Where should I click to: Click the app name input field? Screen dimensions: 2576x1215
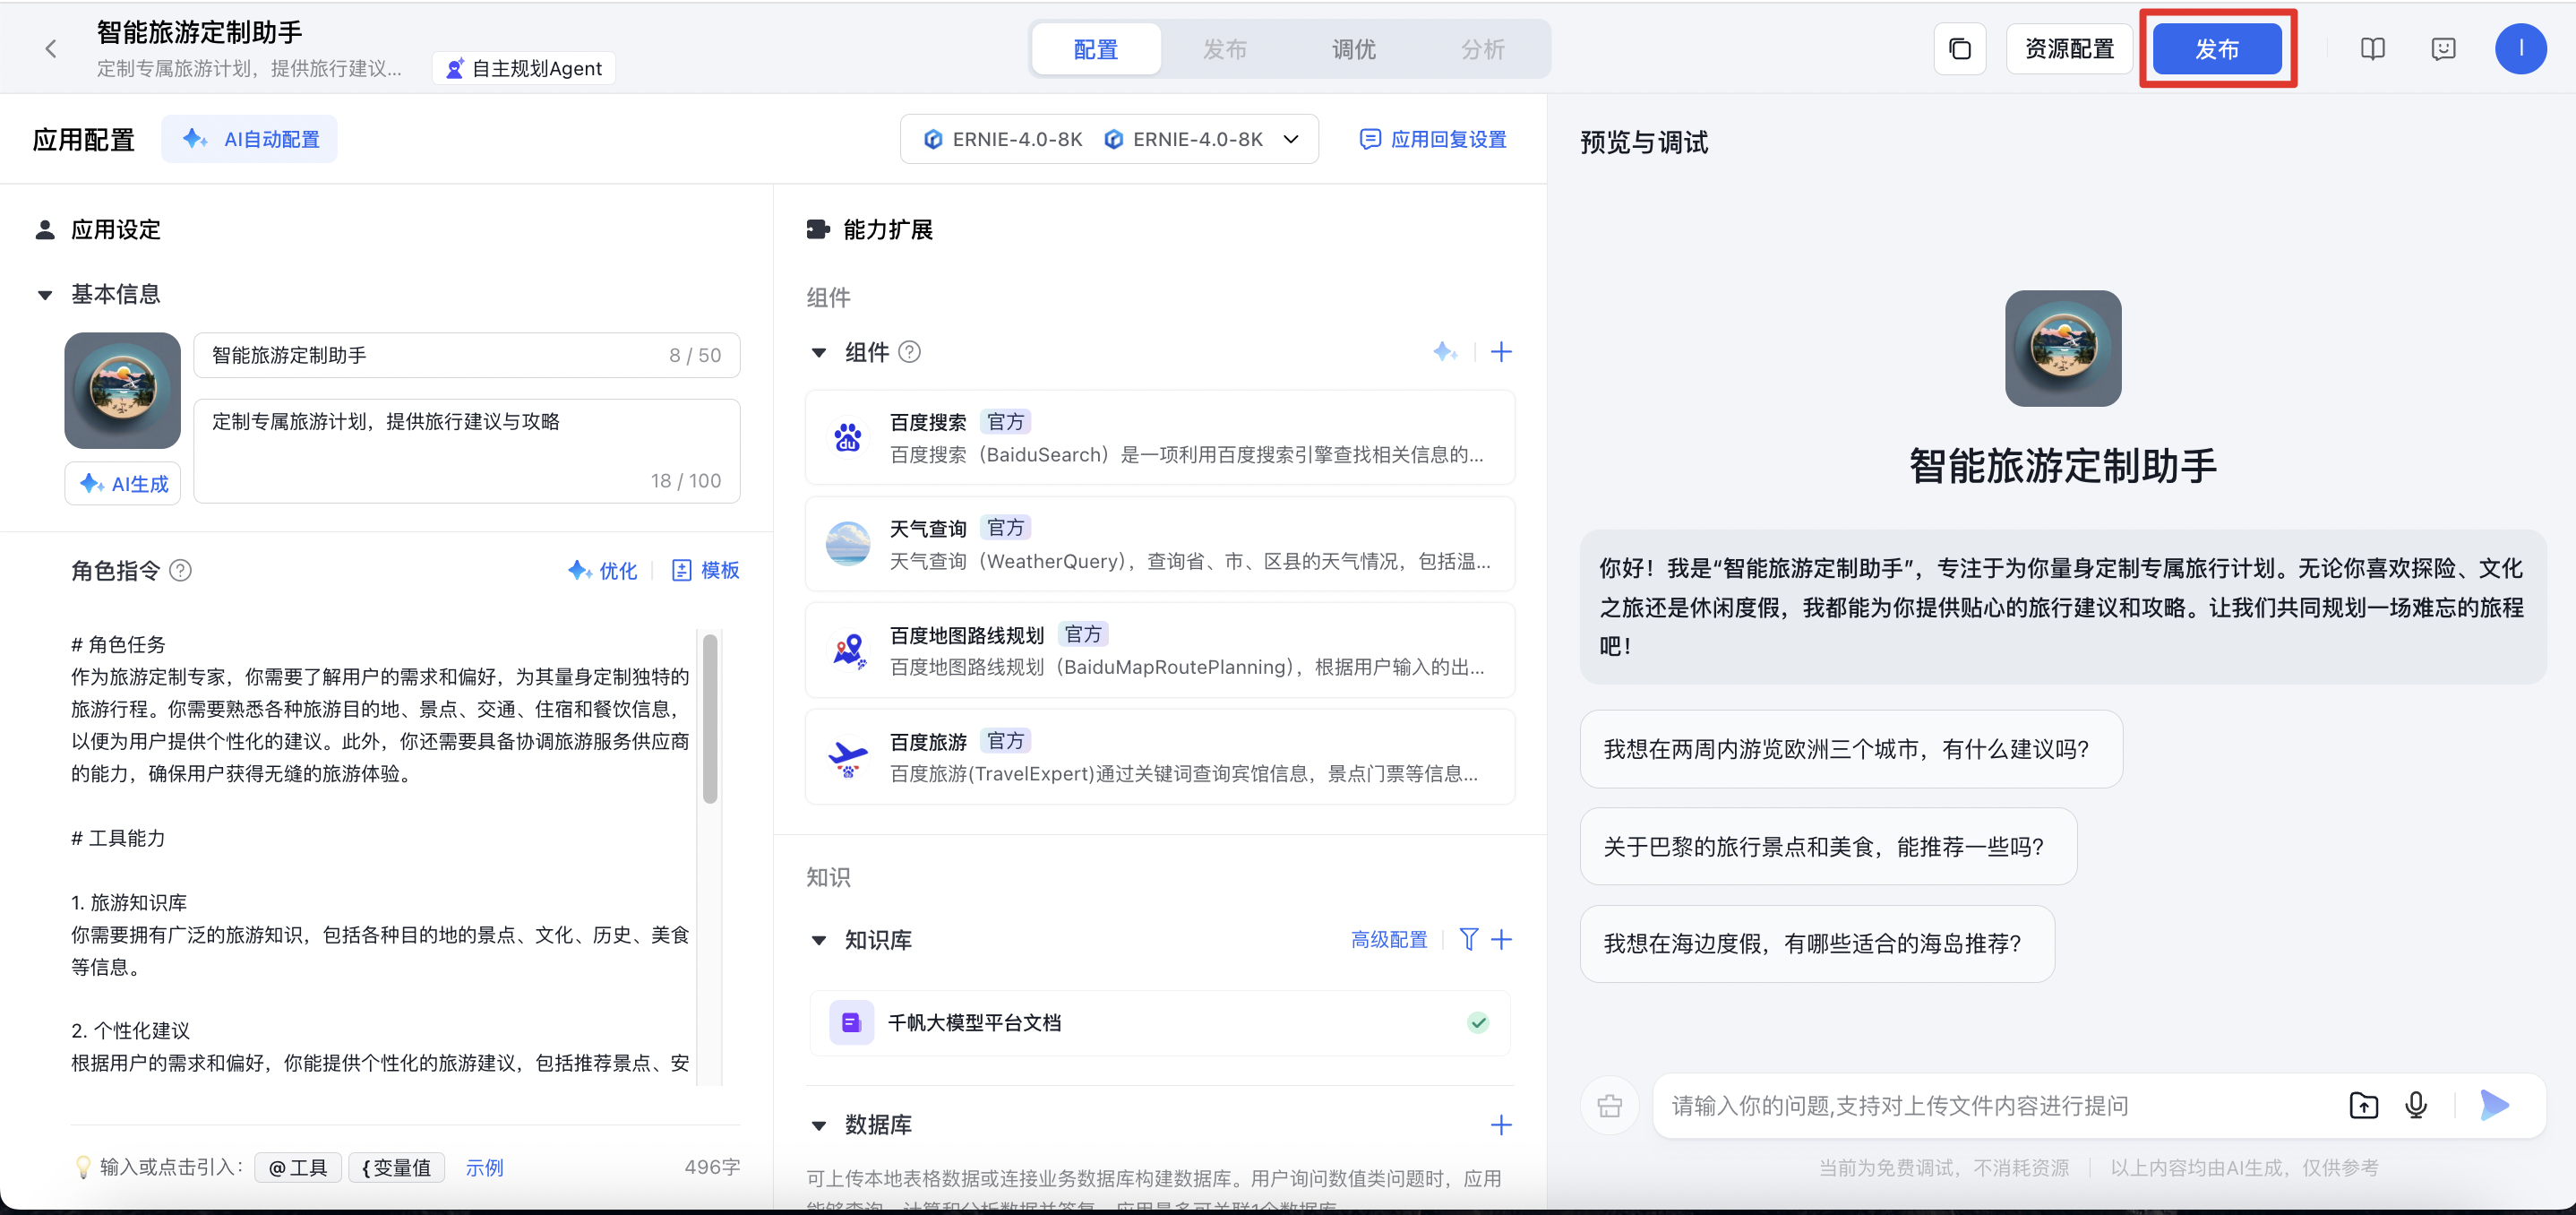pos(467,355)
